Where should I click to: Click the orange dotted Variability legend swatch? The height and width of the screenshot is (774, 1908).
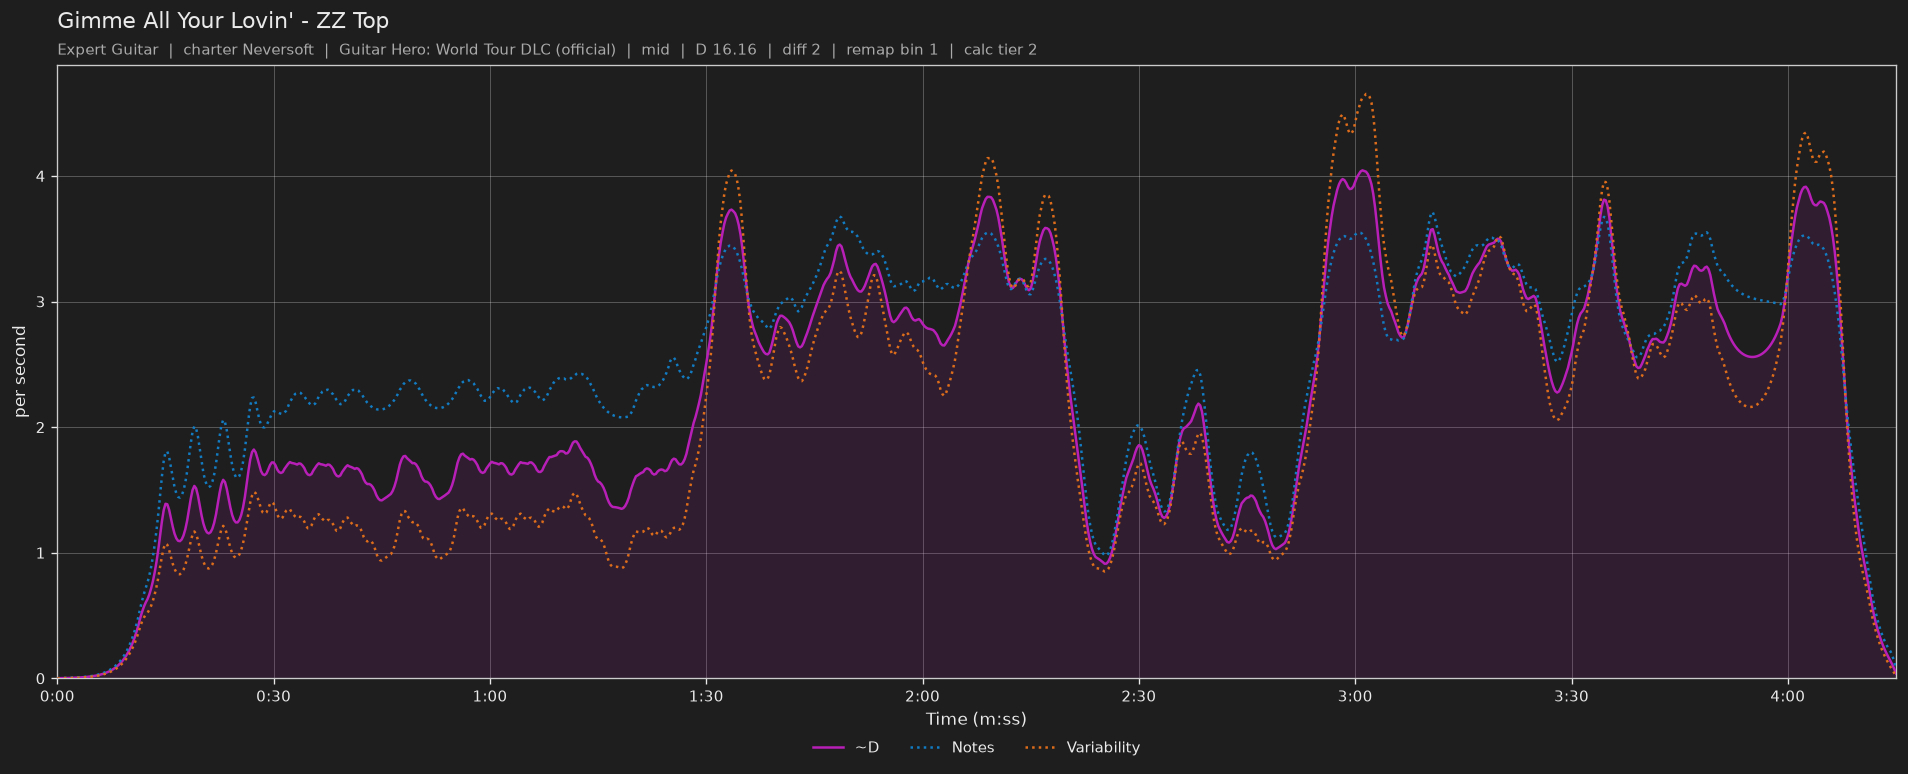point(1041,748)
